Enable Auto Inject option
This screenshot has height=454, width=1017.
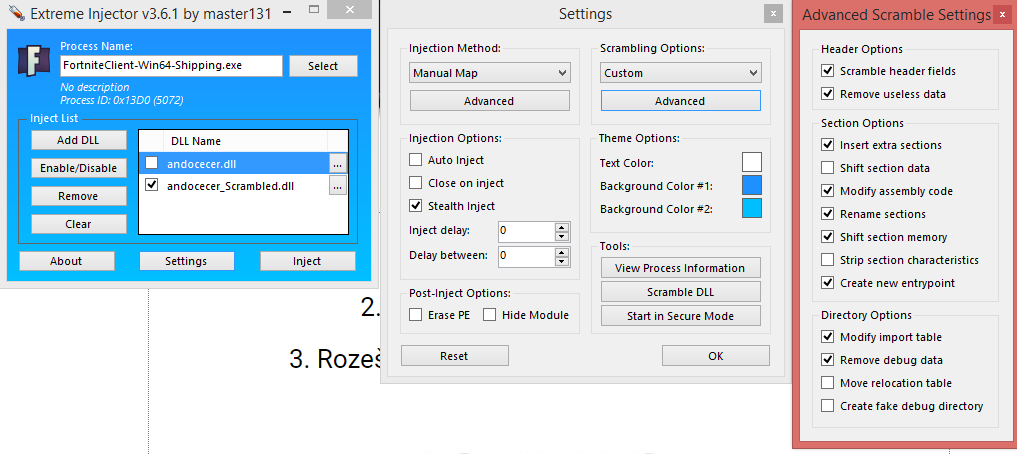[x=416, y=160]
